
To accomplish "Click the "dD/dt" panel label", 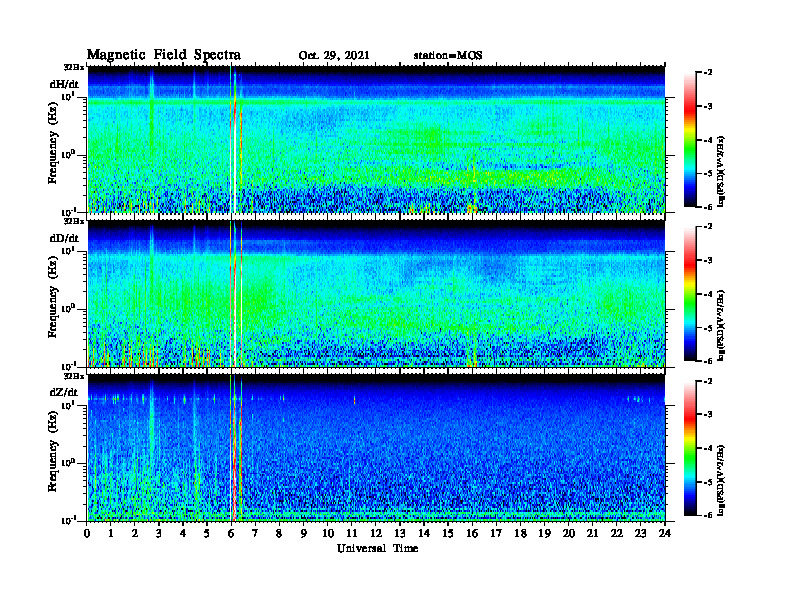I will coord(64,238).
